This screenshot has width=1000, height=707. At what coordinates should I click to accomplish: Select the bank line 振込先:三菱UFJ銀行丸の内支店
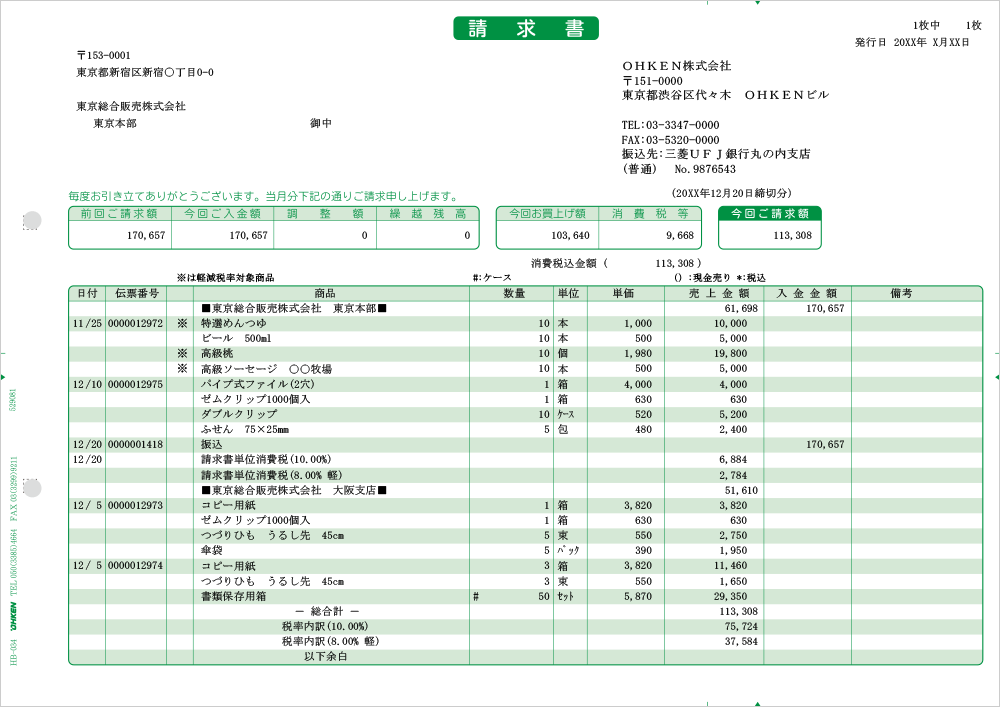pyautogui.click(x=716, y=154)
